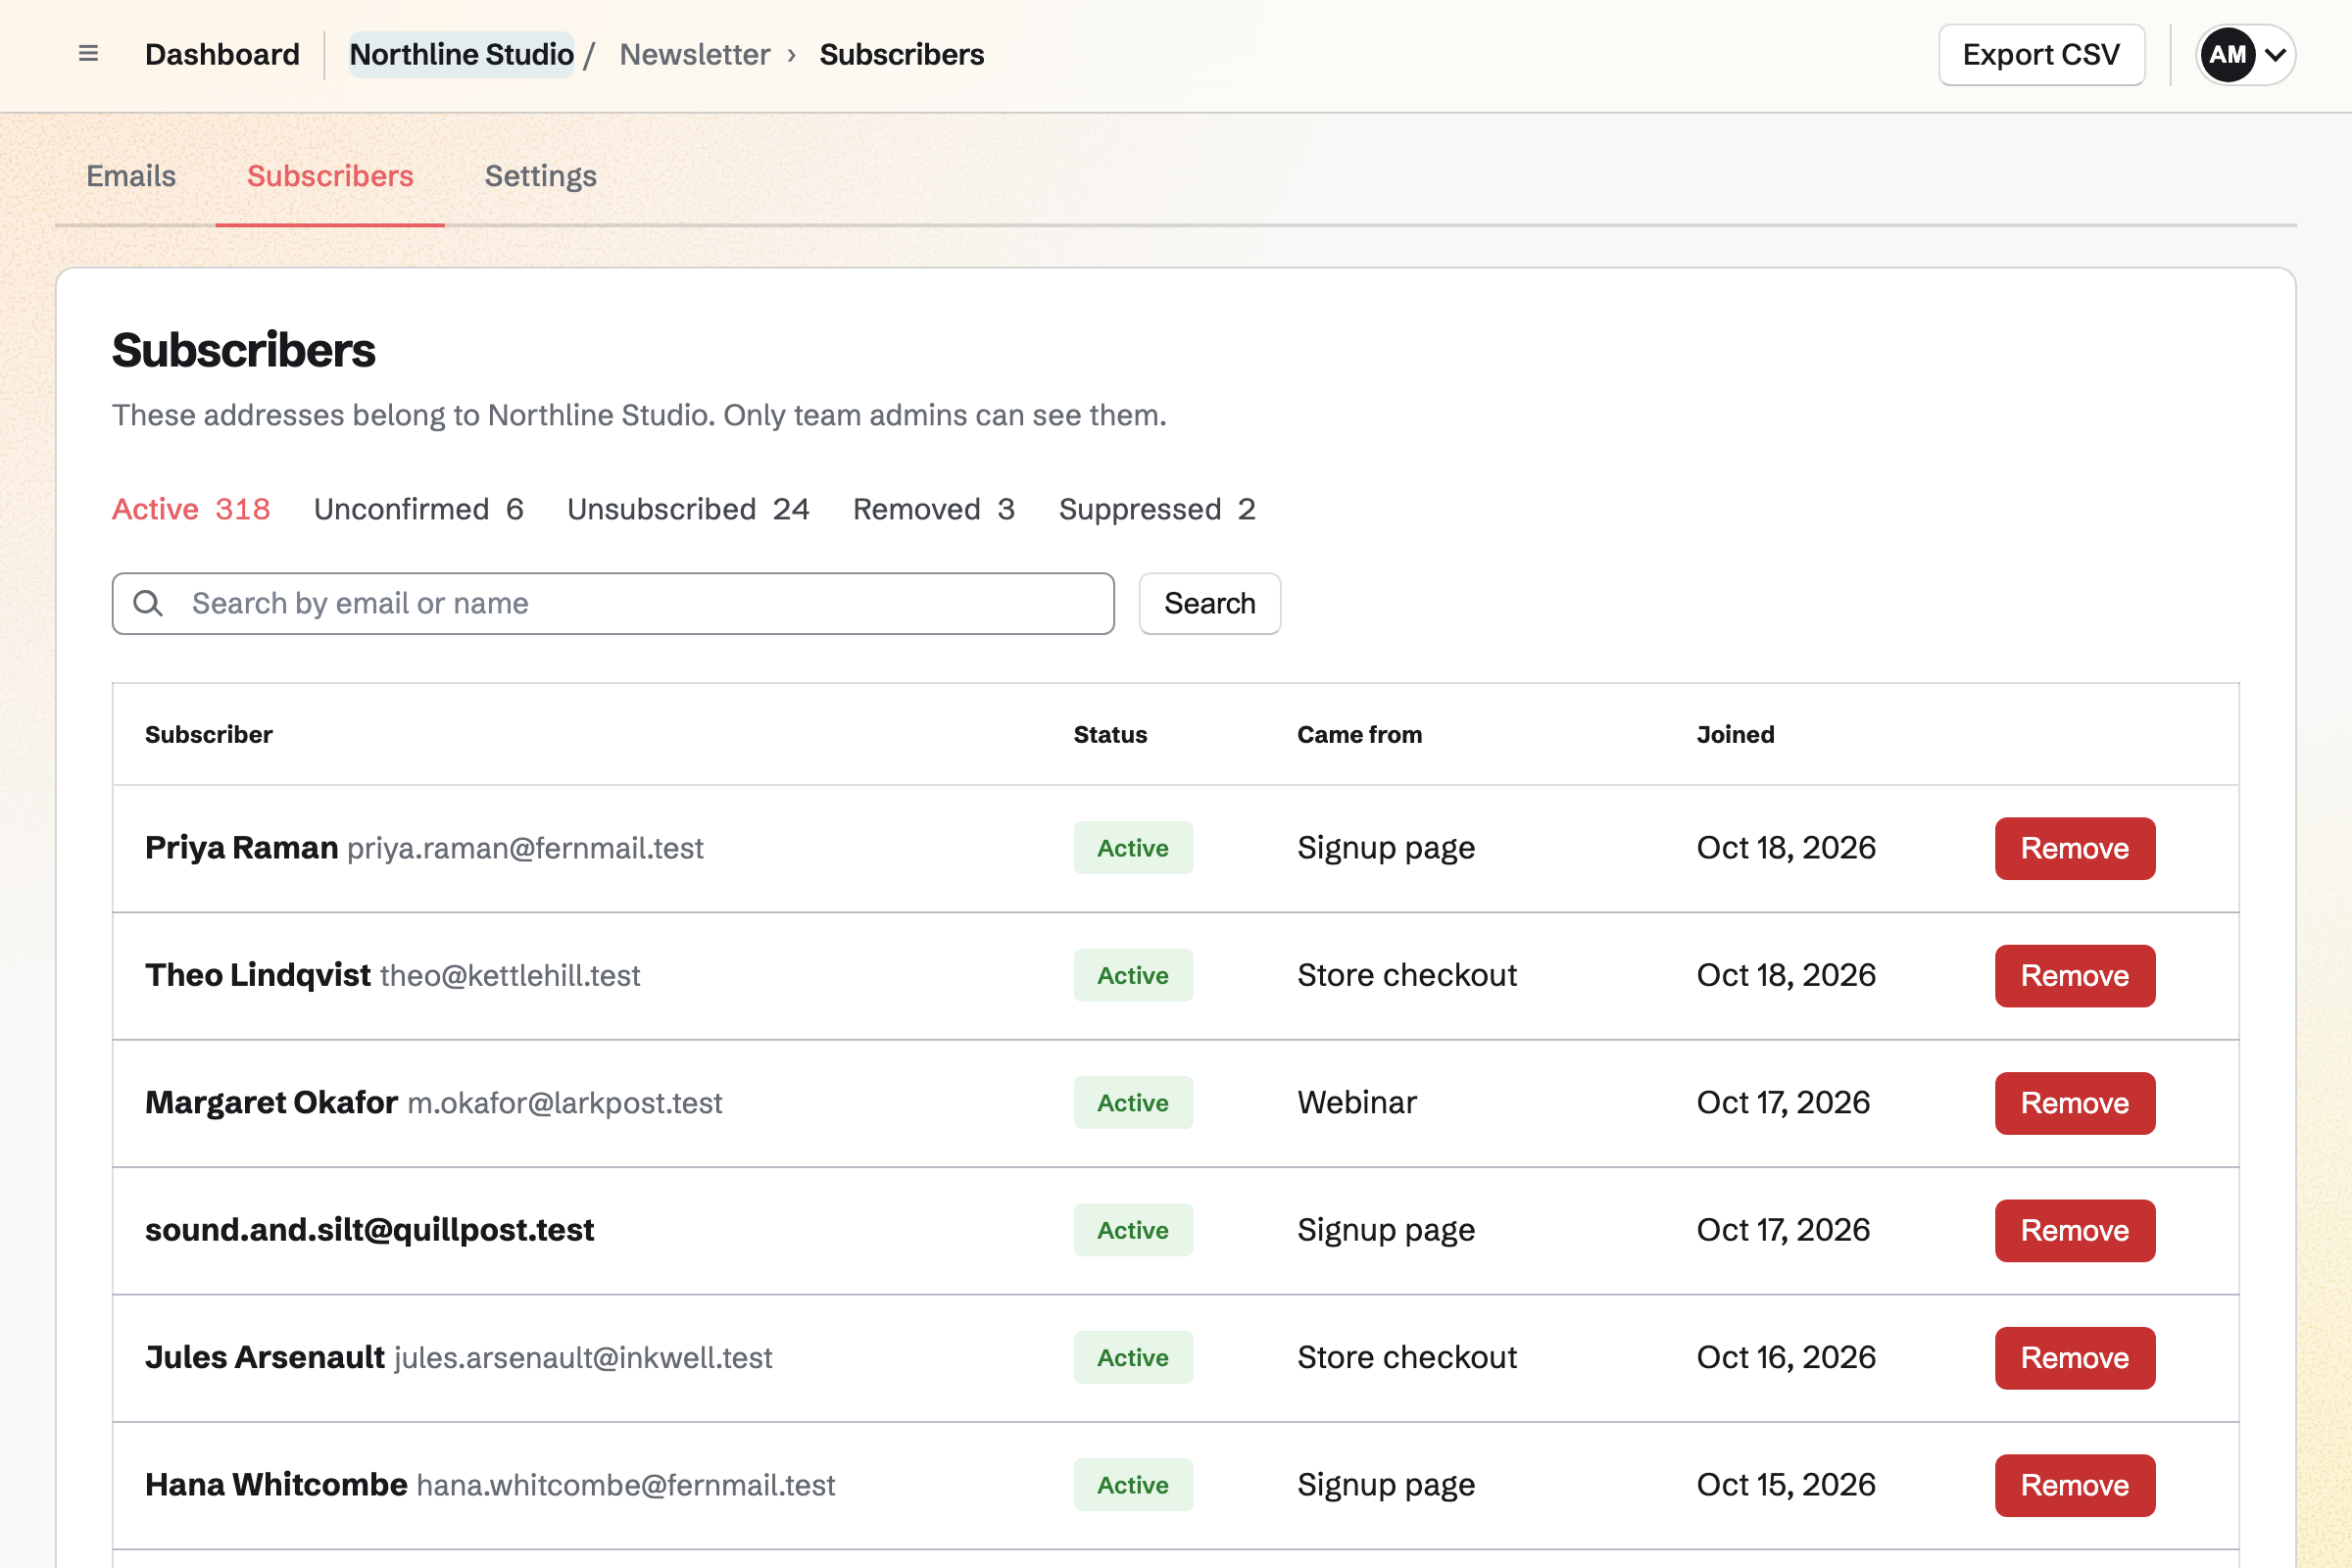Open the Newsletter breadcrumb
Image resolution: width=2352 pixels, height=1568 pixels.
[x=694, y=54]
